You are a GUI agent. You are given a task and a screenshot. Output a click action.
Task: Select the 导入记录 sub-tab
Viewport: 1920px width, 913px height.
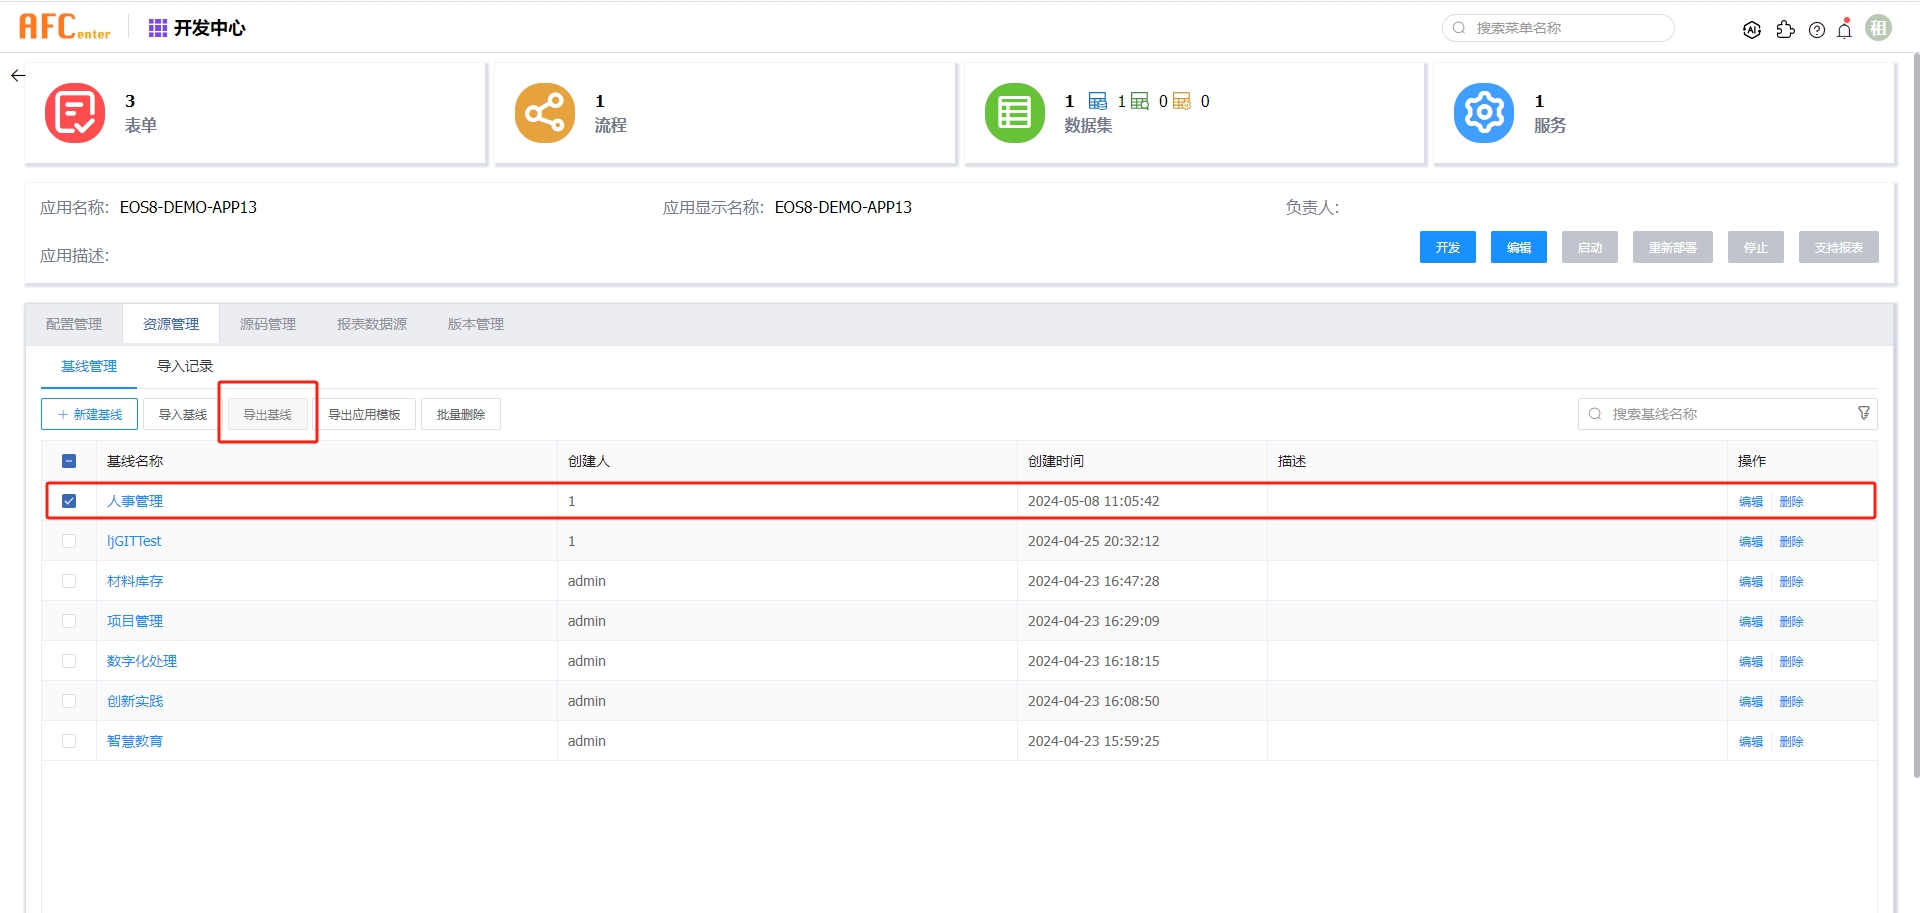tap(185, 366)
